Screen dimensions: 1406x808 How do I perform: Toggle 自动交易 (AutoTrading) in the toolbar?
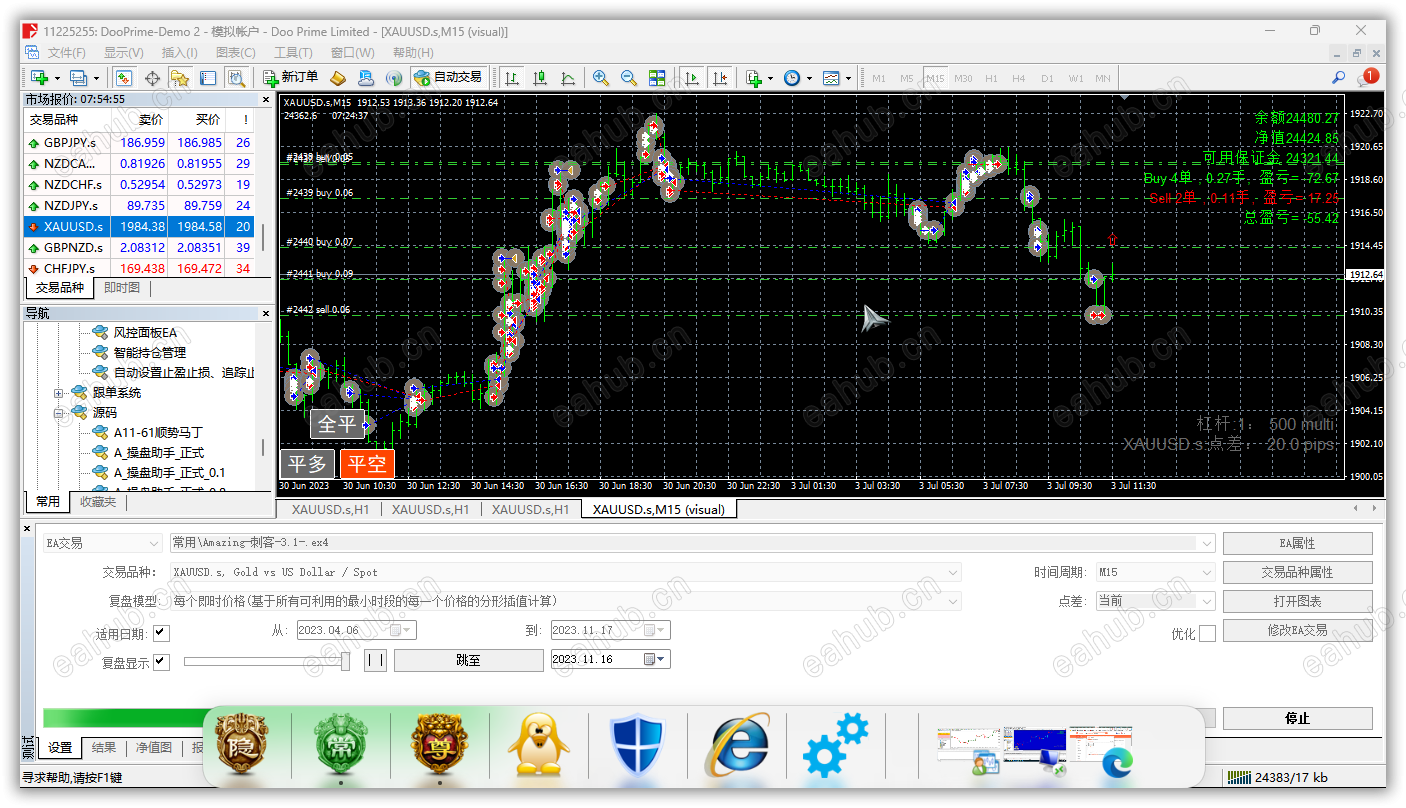point(448,77)
